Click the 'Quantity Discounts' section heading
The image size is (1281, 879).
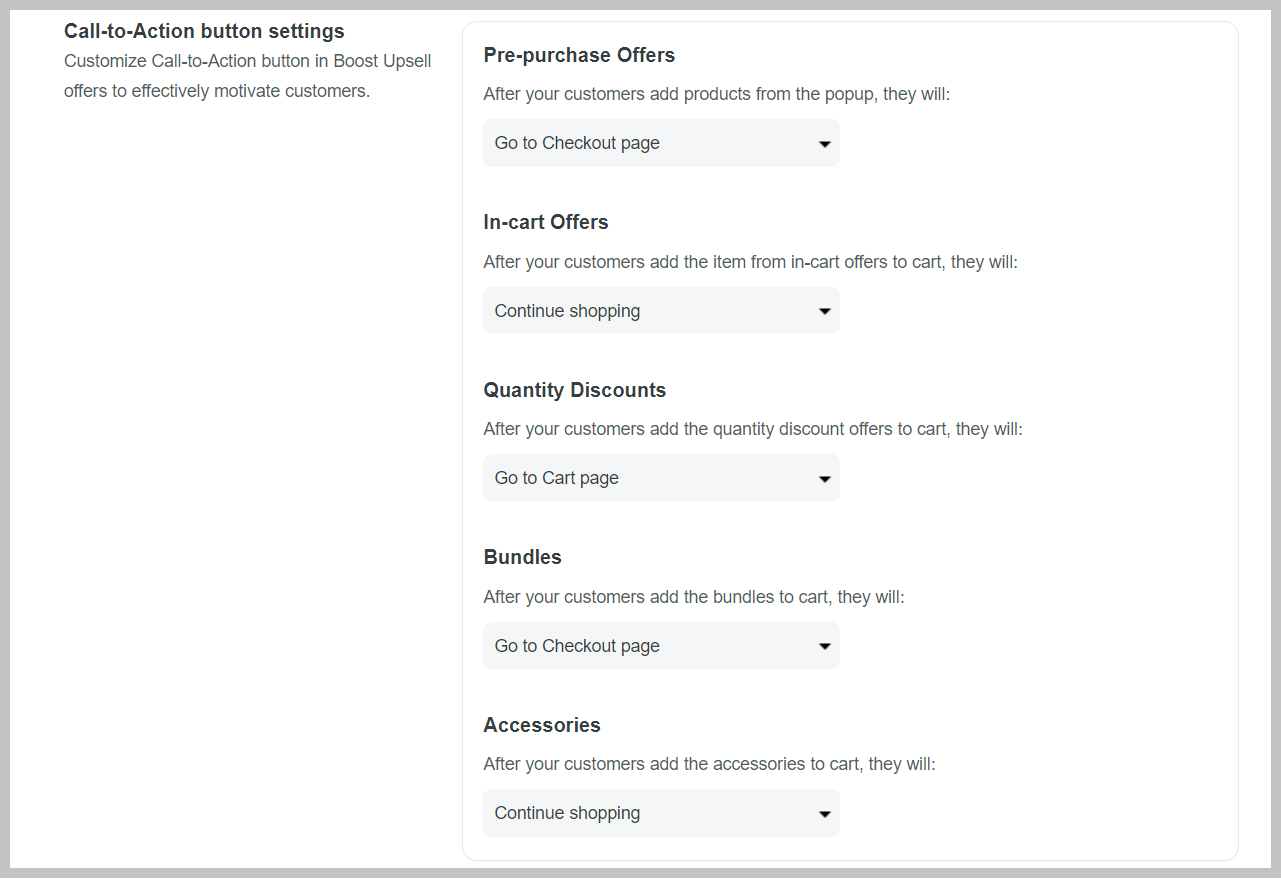pyautogui.click(x=574, y=390)
